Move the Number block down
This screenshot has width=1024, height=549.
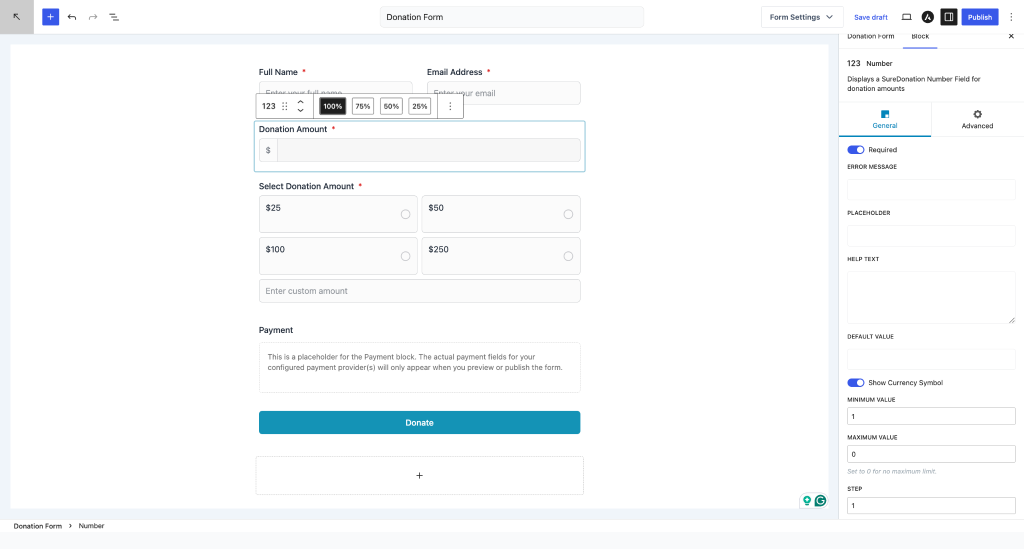pyautogui.click(x=300, y=110)
